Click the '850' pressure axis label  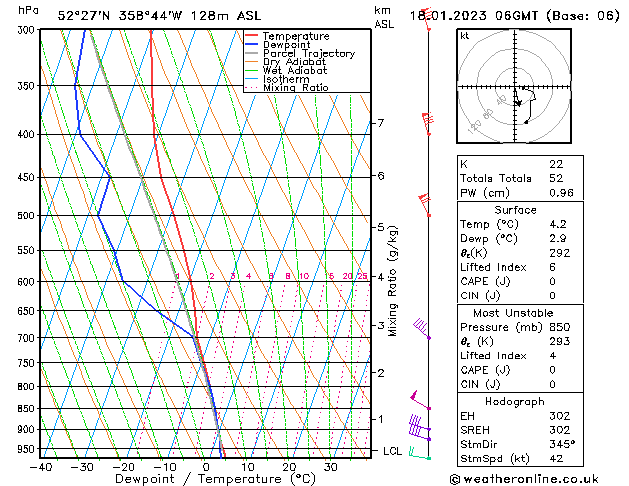coord(28,409)
